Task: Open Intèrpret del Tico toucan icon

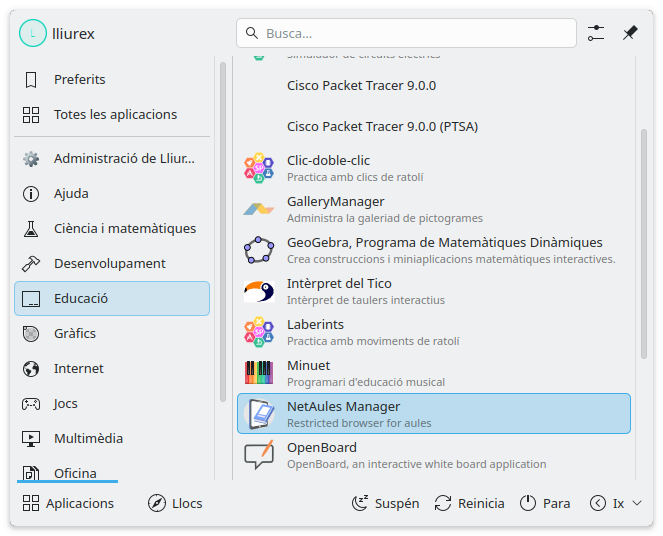Action: 259,291
